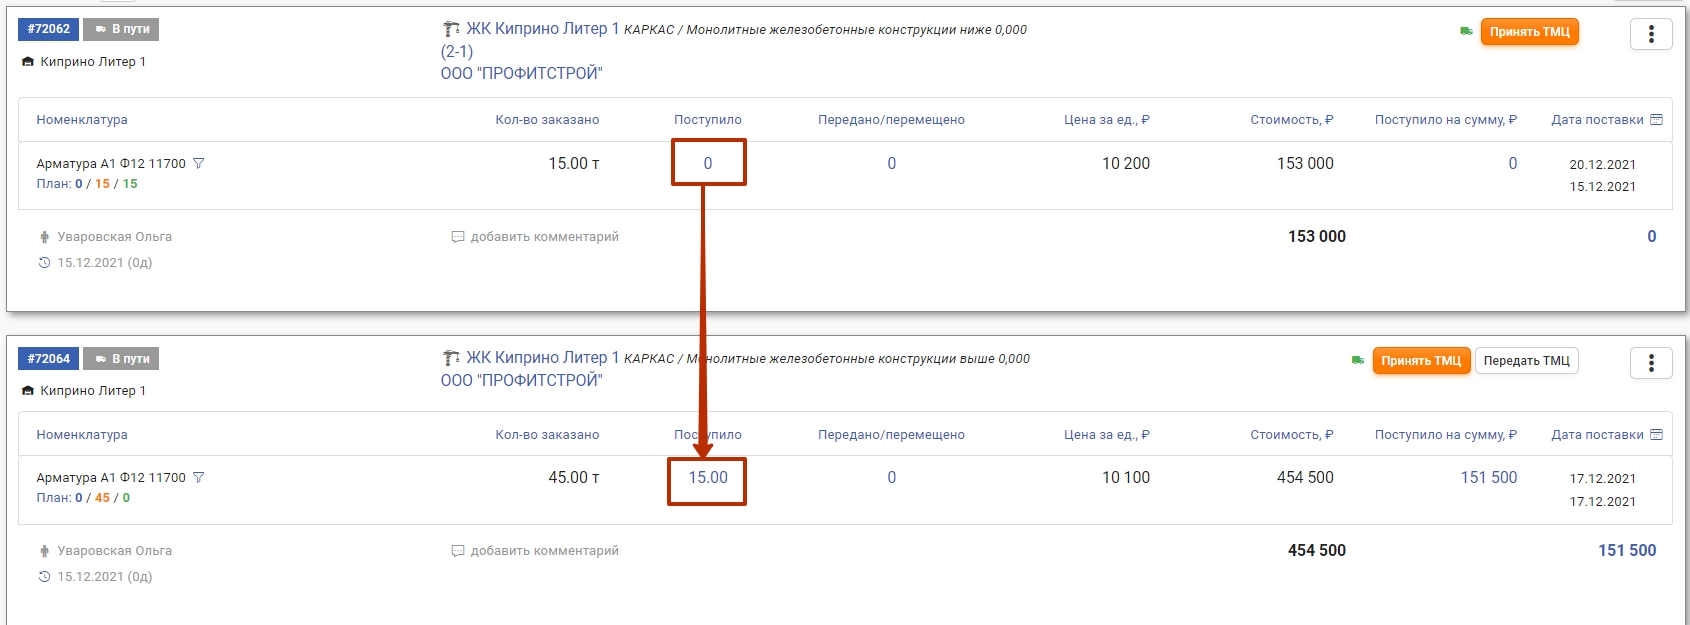The image size is (1690, 625).
Task: Click green truck icon in order #72062
Action: (x=1466, y=32)
